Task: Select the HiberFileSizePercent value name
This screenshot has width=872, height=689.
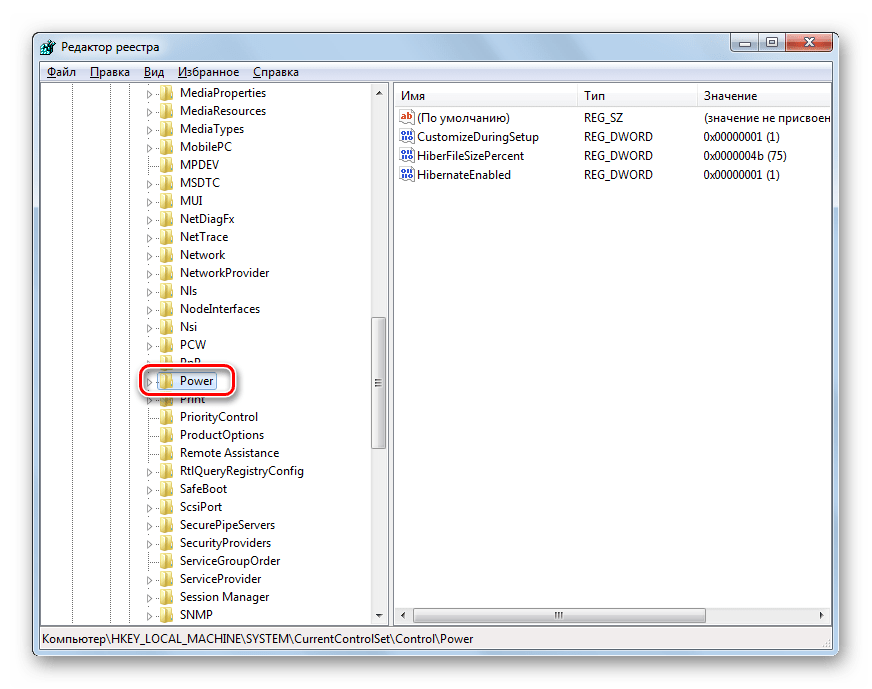Action: pos(470,156)
